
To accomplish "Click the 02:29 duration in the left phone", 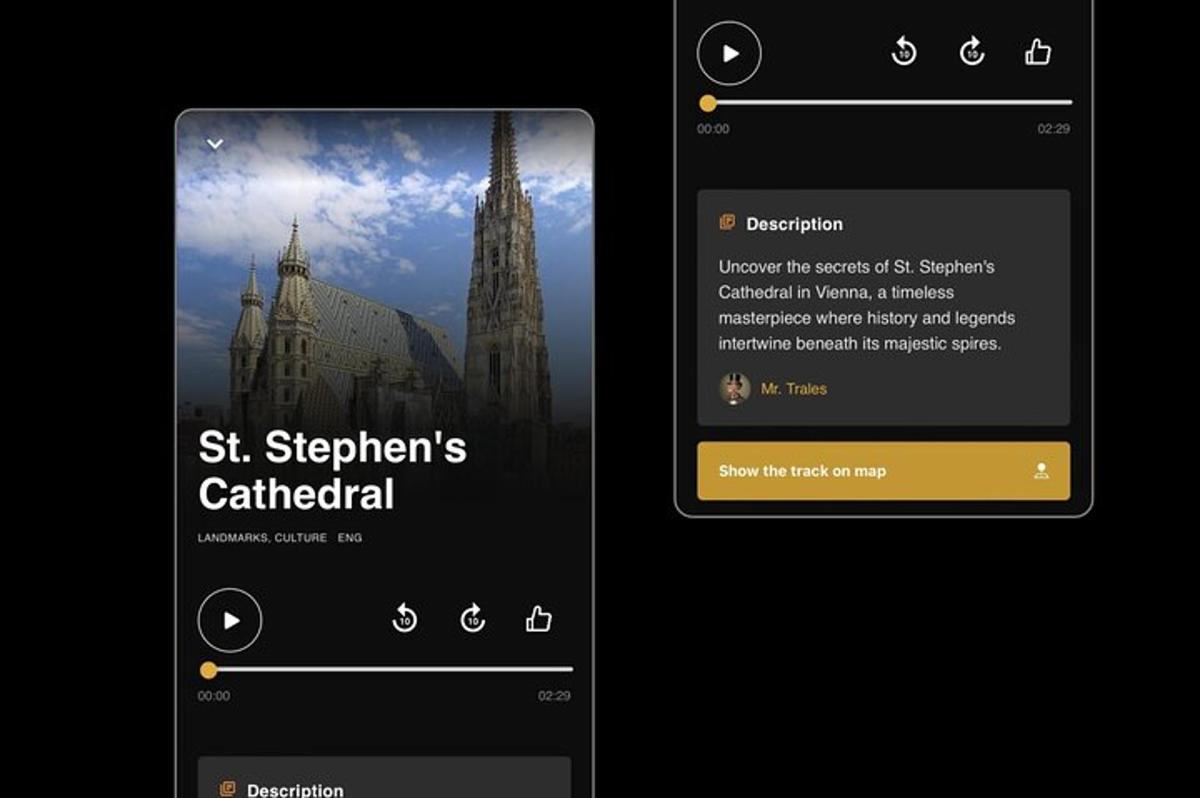I will click(554, 696).
